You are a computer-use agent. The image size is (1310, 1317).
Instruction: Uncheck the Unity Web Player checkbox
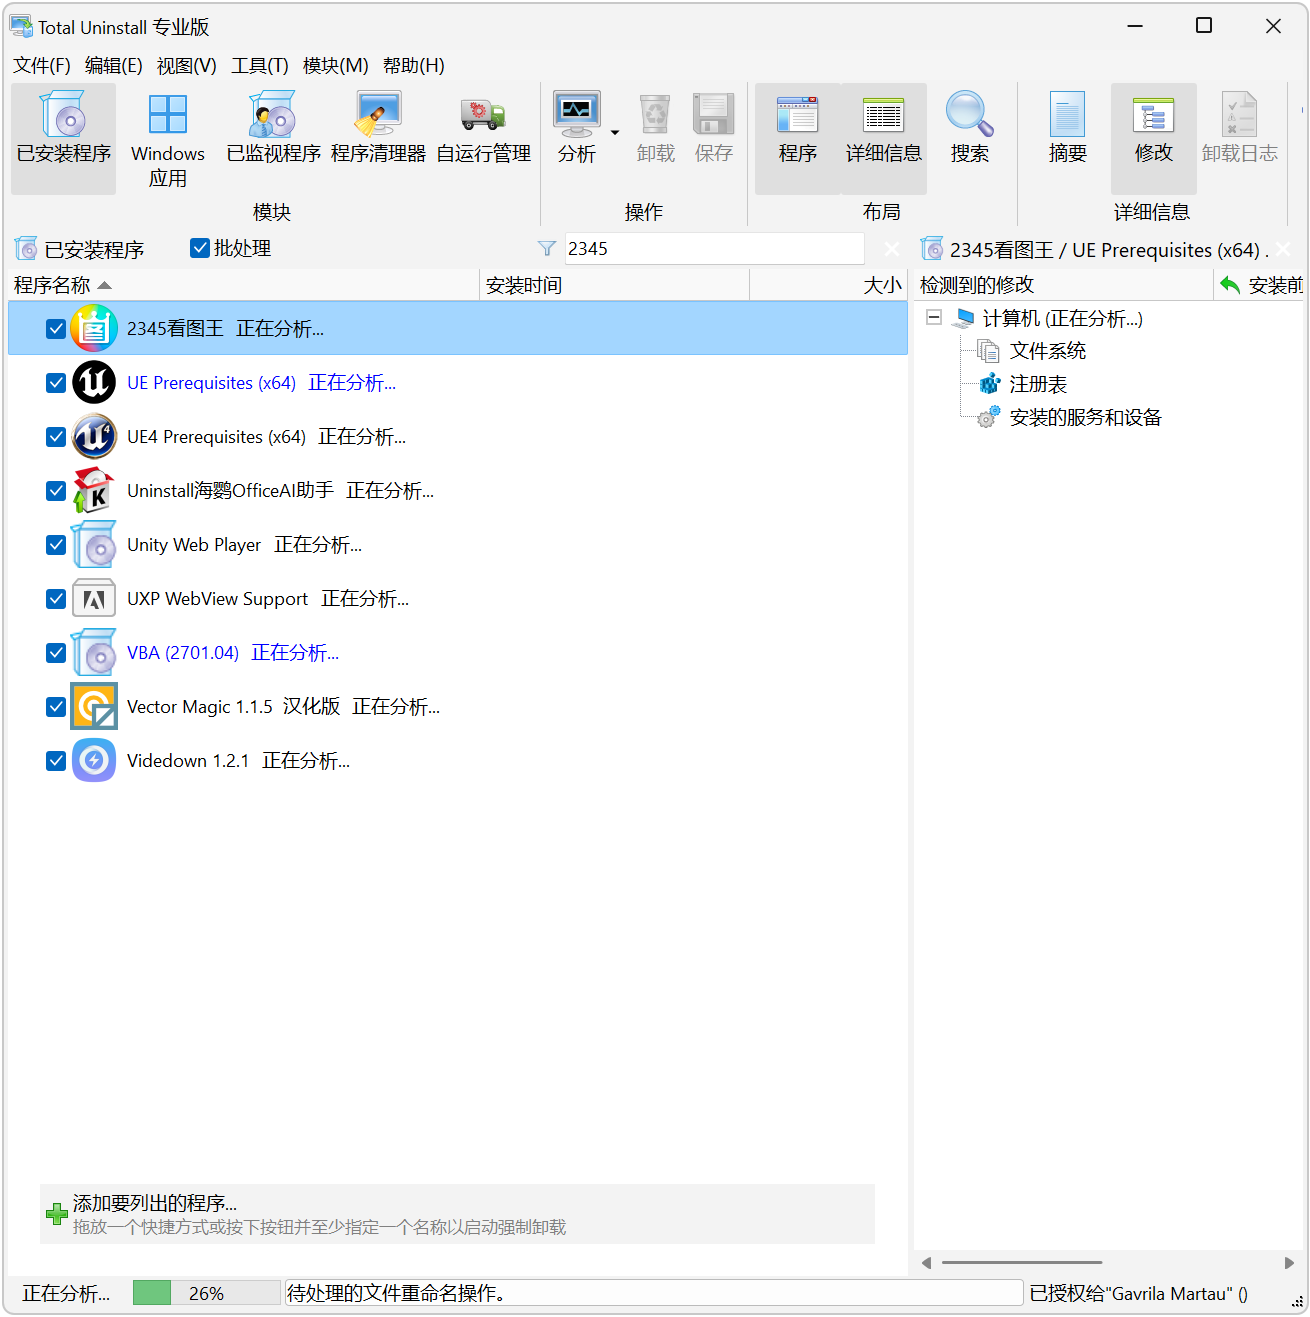tap(56, 544)
